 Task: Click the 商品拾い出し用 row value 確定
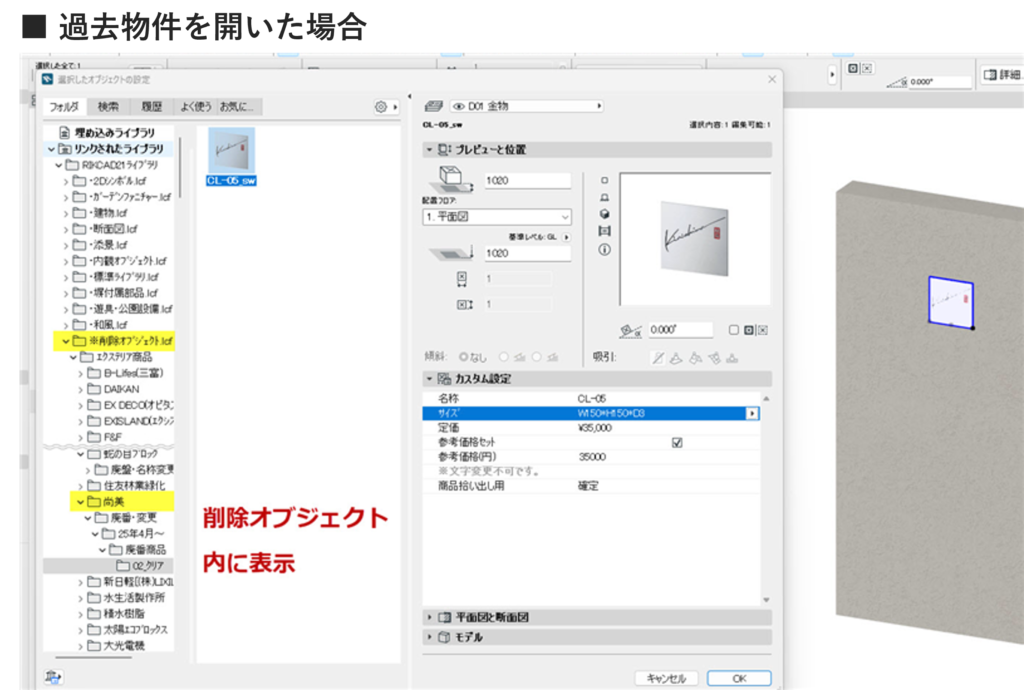coord(588,486)
